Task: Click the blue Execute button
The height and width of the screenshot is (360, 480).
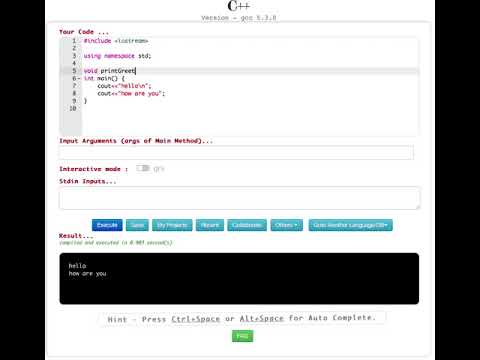Action: coord(107,225)
